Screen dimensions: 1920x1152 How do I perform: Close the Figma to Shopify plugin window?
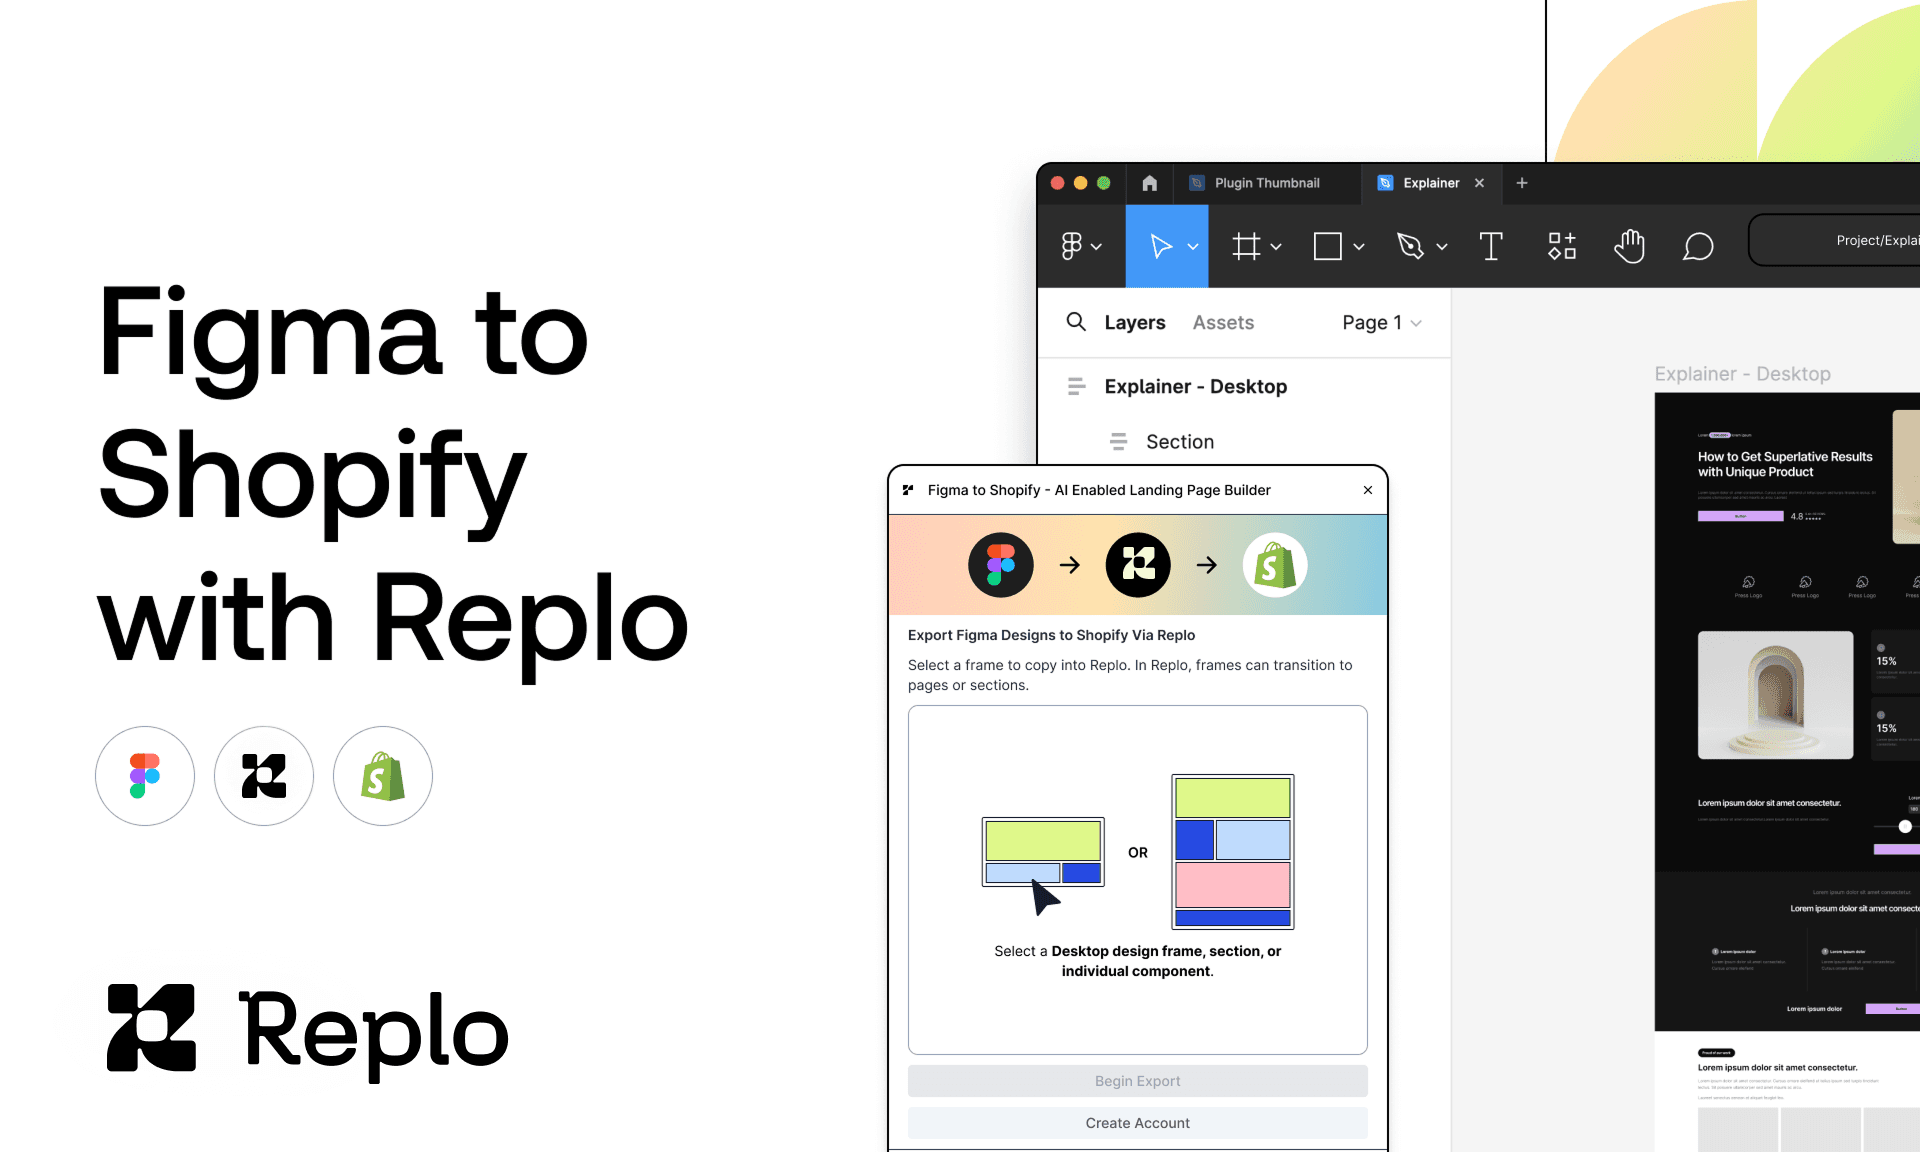[1368, 490]
